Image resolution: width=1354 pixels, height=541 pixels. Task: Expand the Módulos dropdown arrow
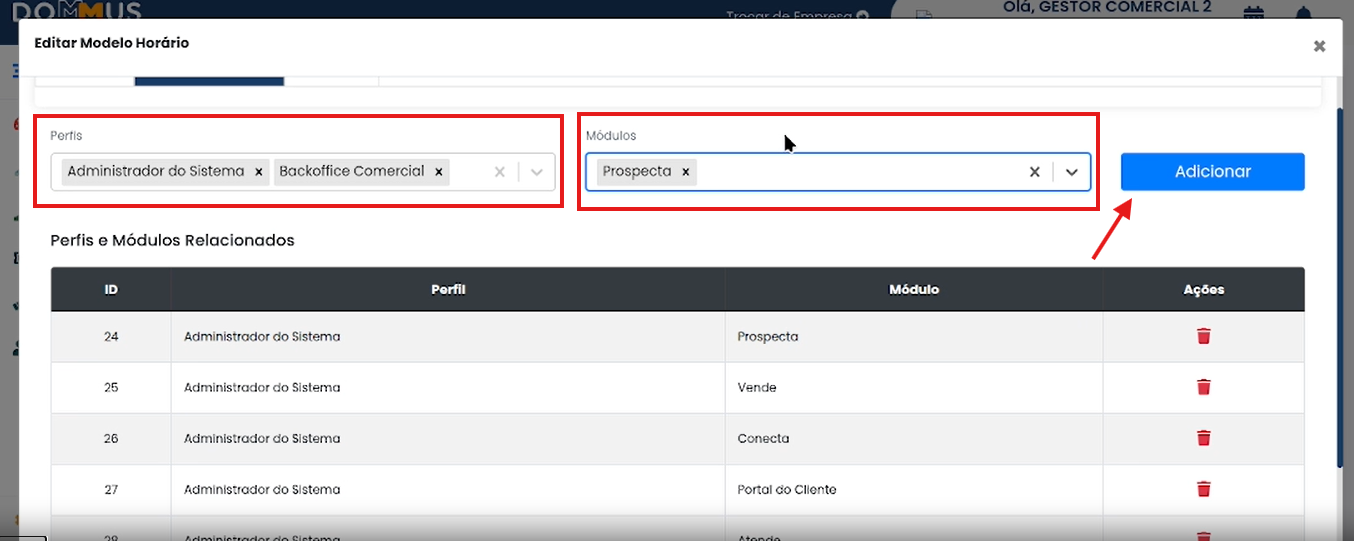pyautogui.click(x=1072, y=172)
